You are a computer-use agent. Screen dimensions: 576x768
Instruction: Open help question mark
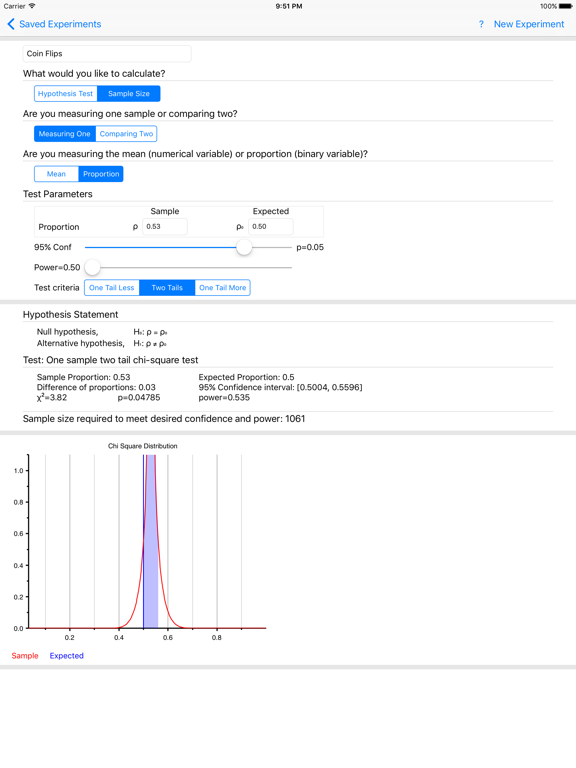pyautogui.click(x=481, y=24)
